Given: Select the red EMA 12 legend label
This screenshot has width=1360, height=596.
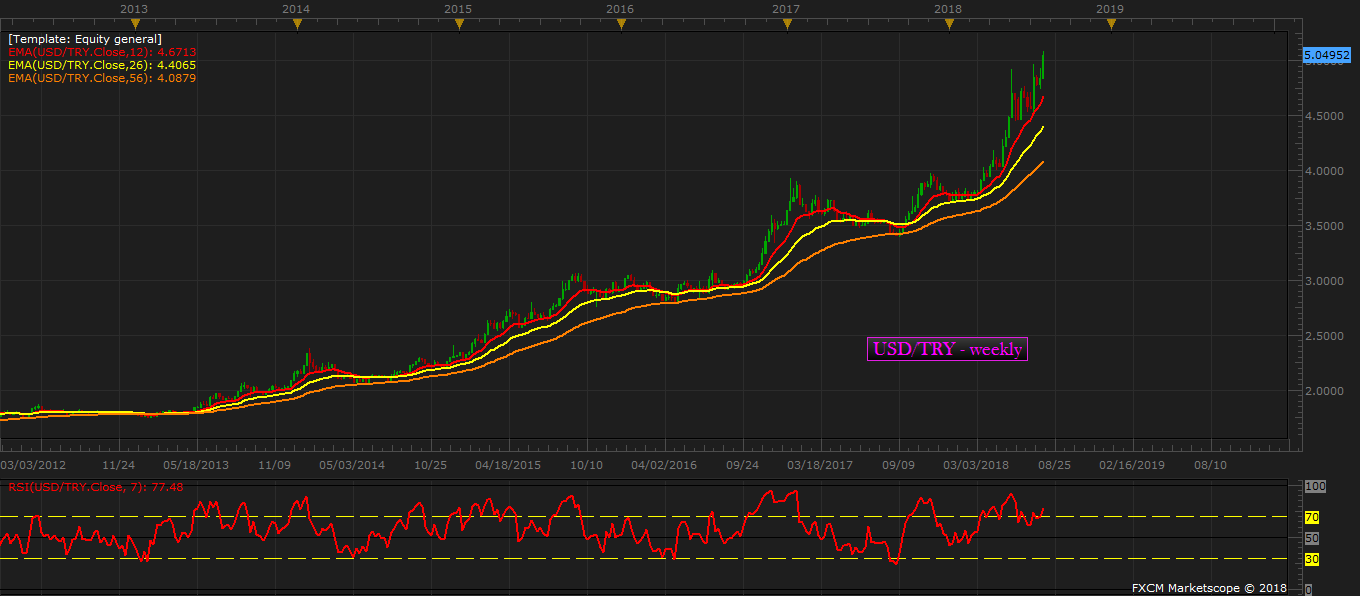Looking at the screenshot, I should coord(102,52).
